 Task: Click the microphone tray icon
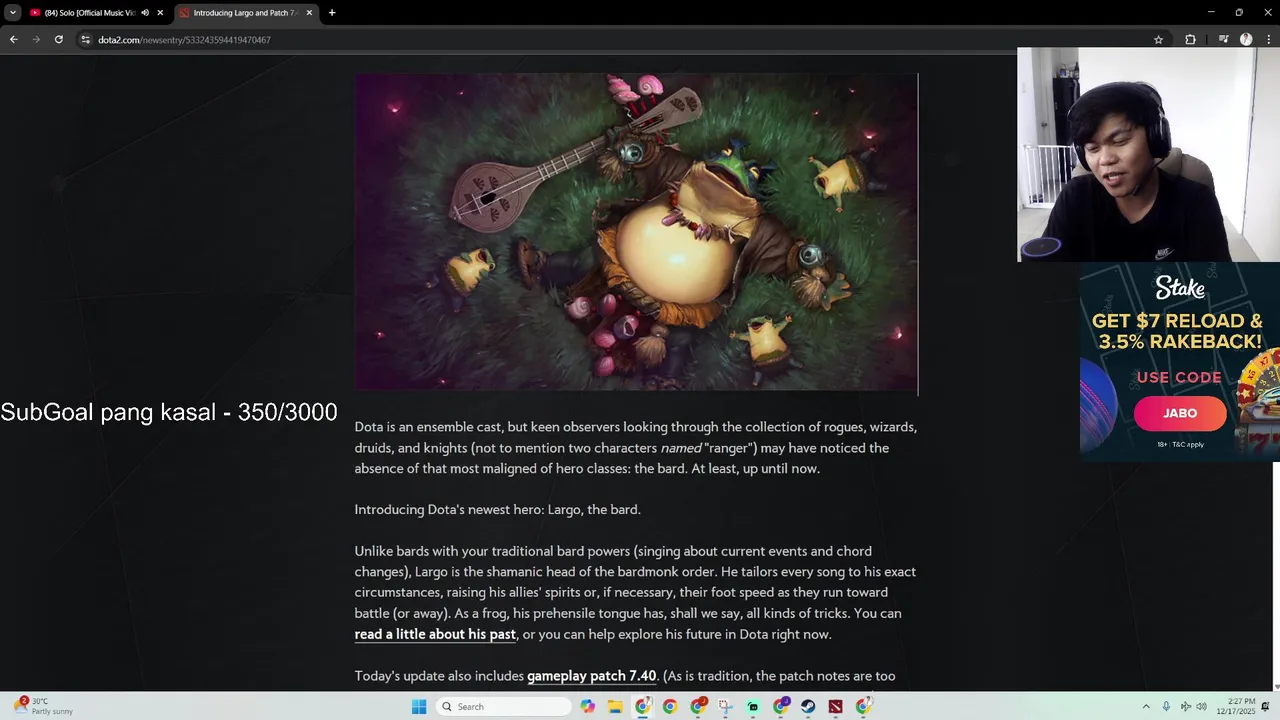click(x=1166, y=707)
